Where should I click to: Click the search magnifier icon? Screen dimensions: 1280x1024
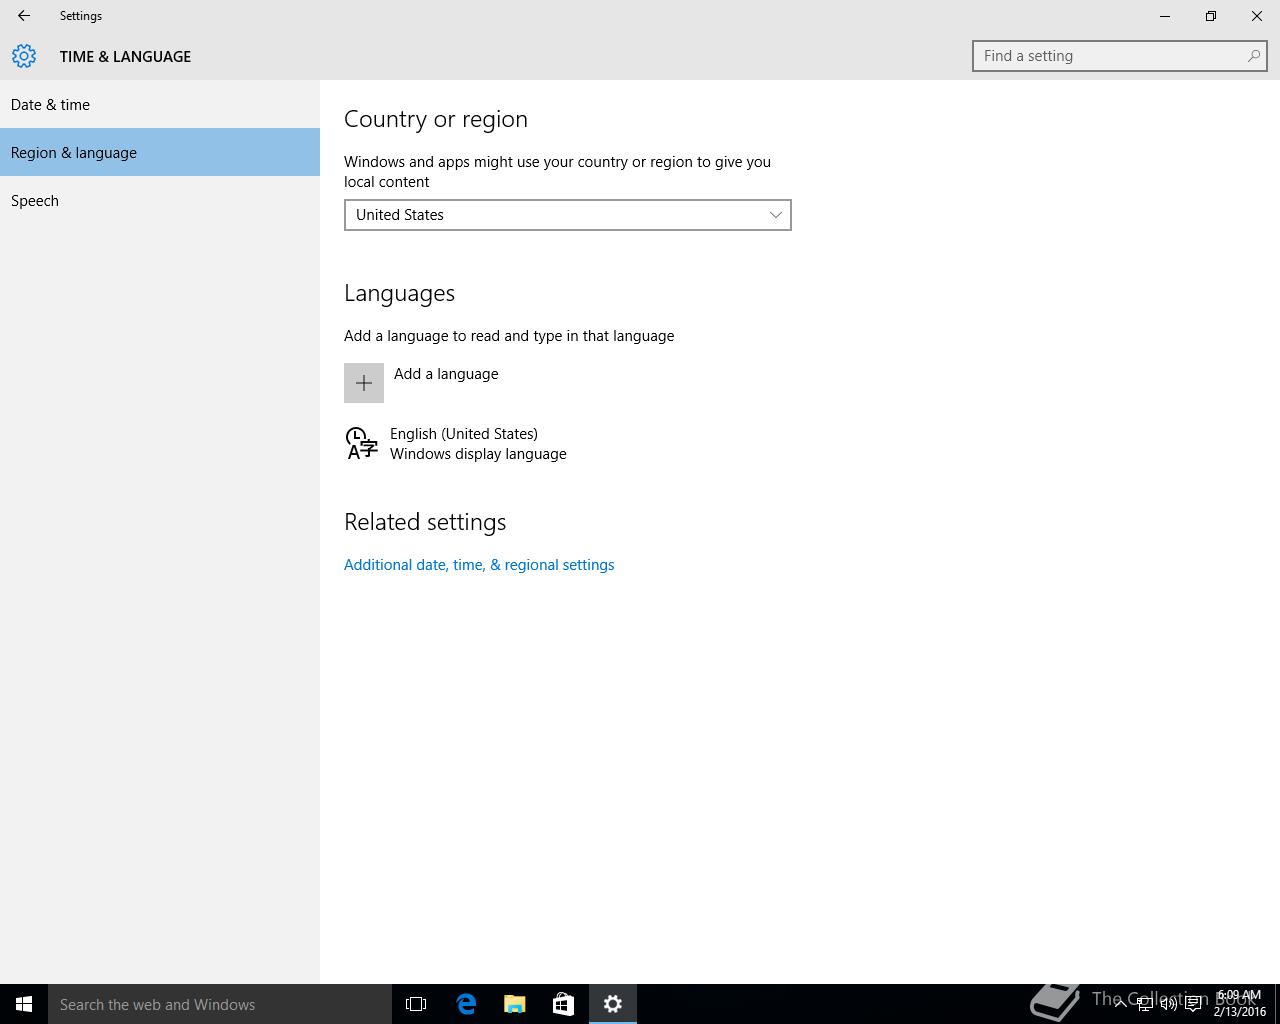[1253, 56]
